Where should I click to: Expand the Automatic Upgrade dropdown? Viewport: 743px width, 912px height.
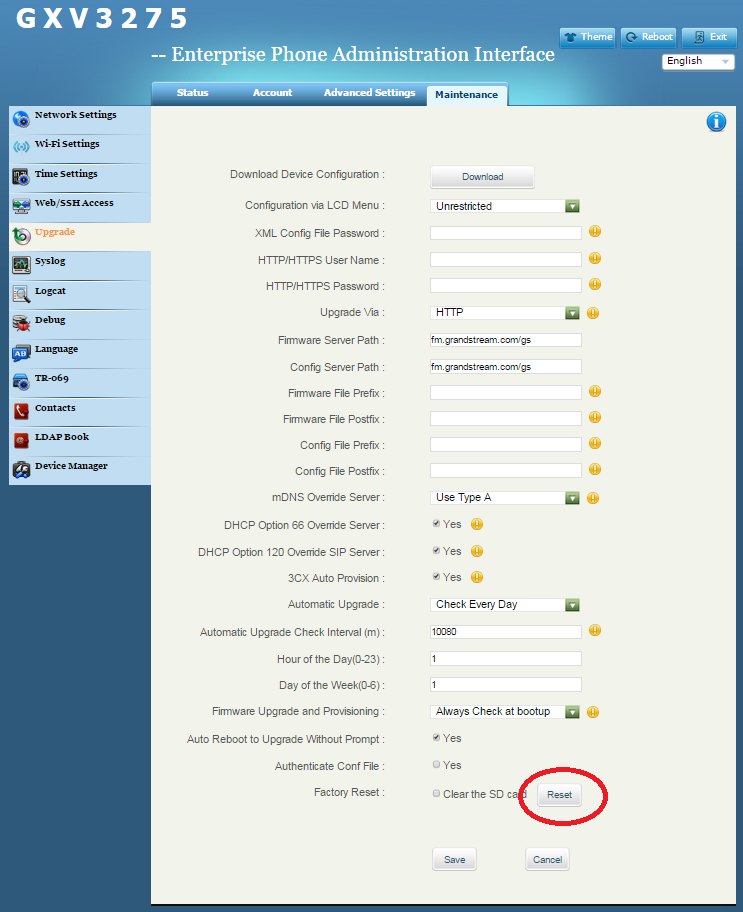(x=572, y=605)
